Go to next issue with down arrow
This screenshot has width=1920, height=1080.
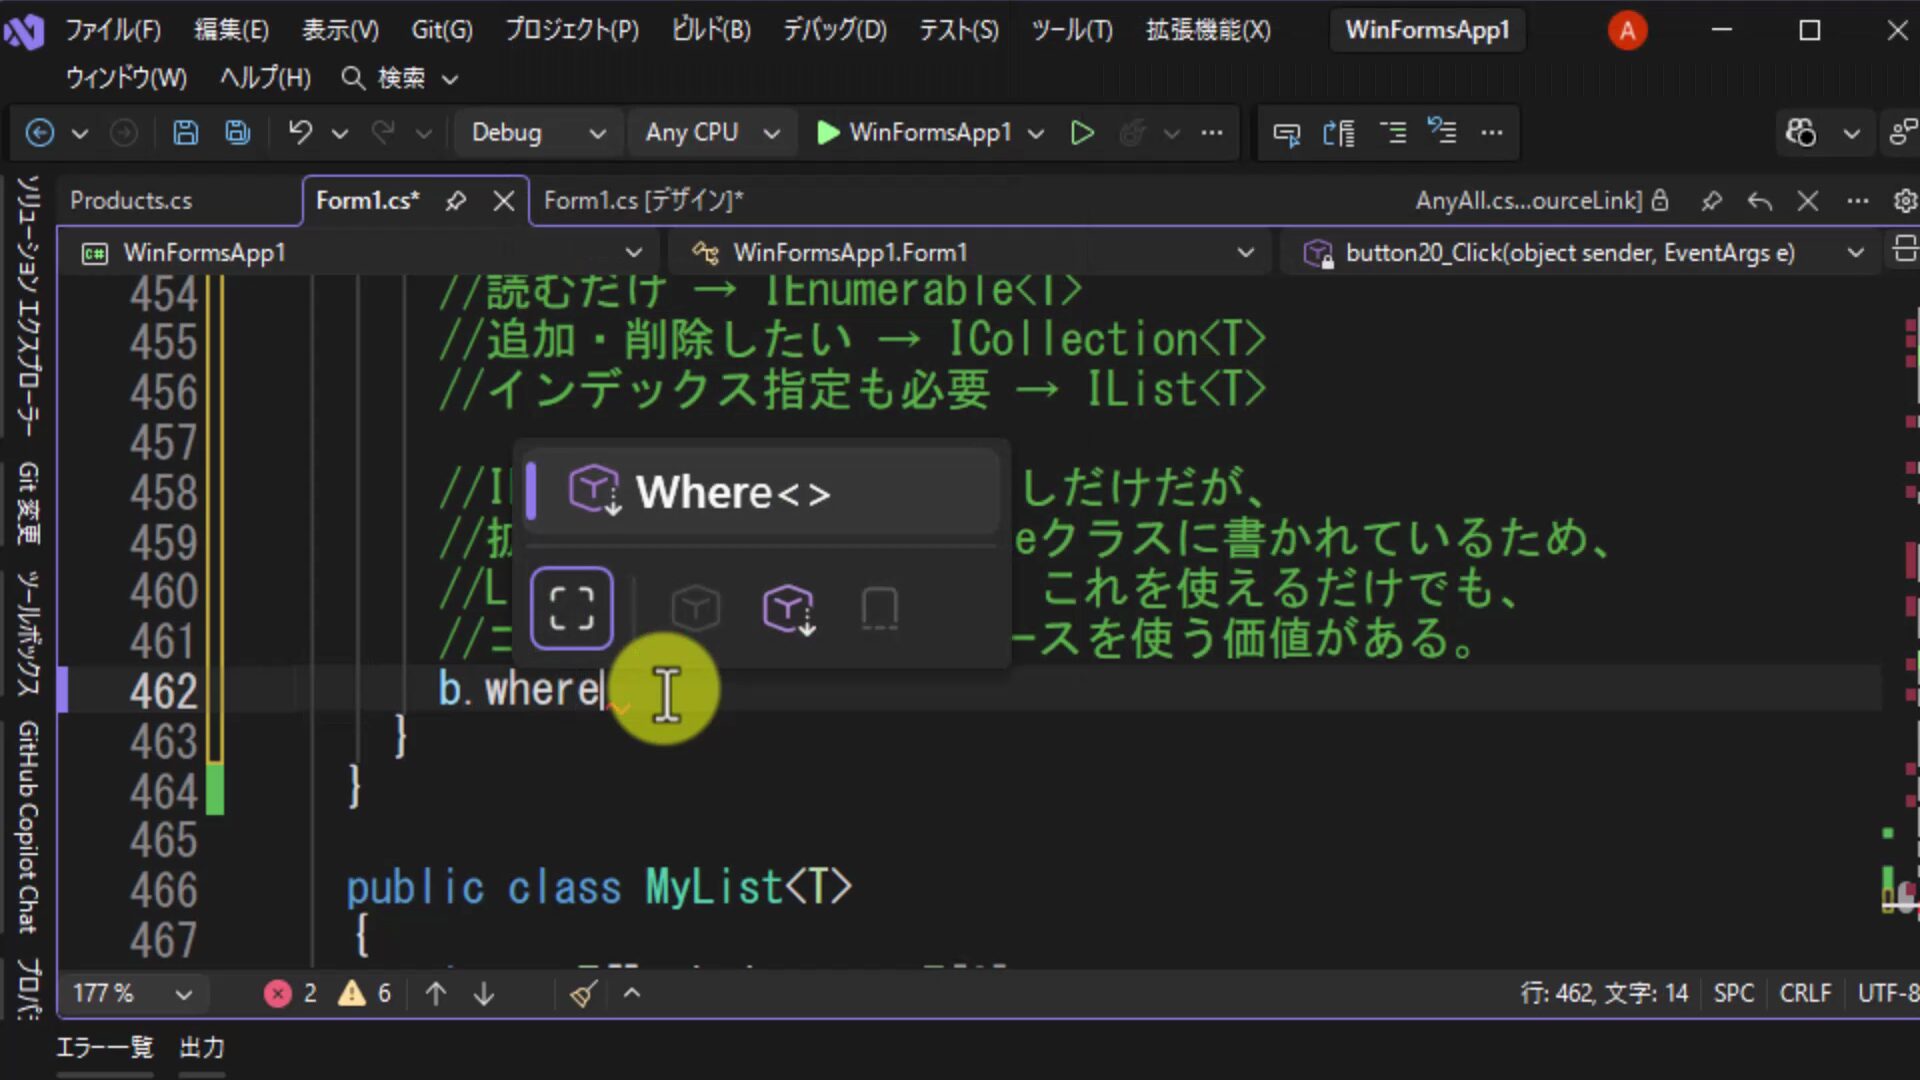tap(484, 994)
